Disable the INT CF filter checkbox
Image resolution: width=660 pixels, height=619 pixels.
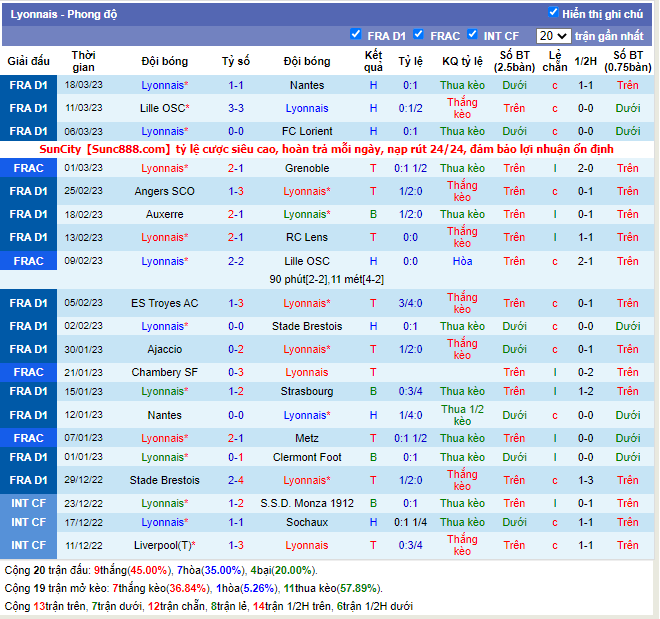tap(472, 35)
